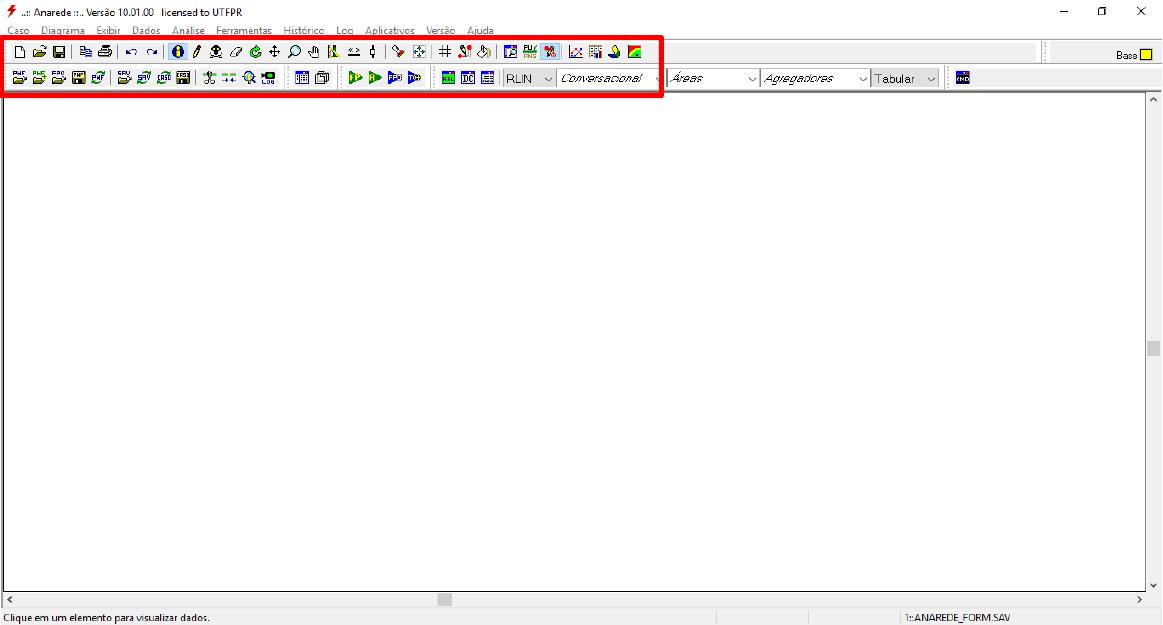The height and width of the screenshot is (625, 1163).
Task: Select the hand pan tool
Action: click(314, 52)
